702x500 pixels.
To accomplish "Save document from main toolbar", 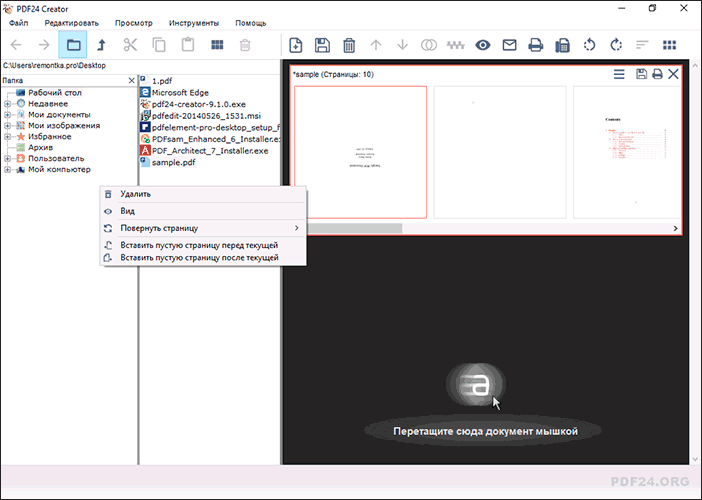I will tap(322, 45).
